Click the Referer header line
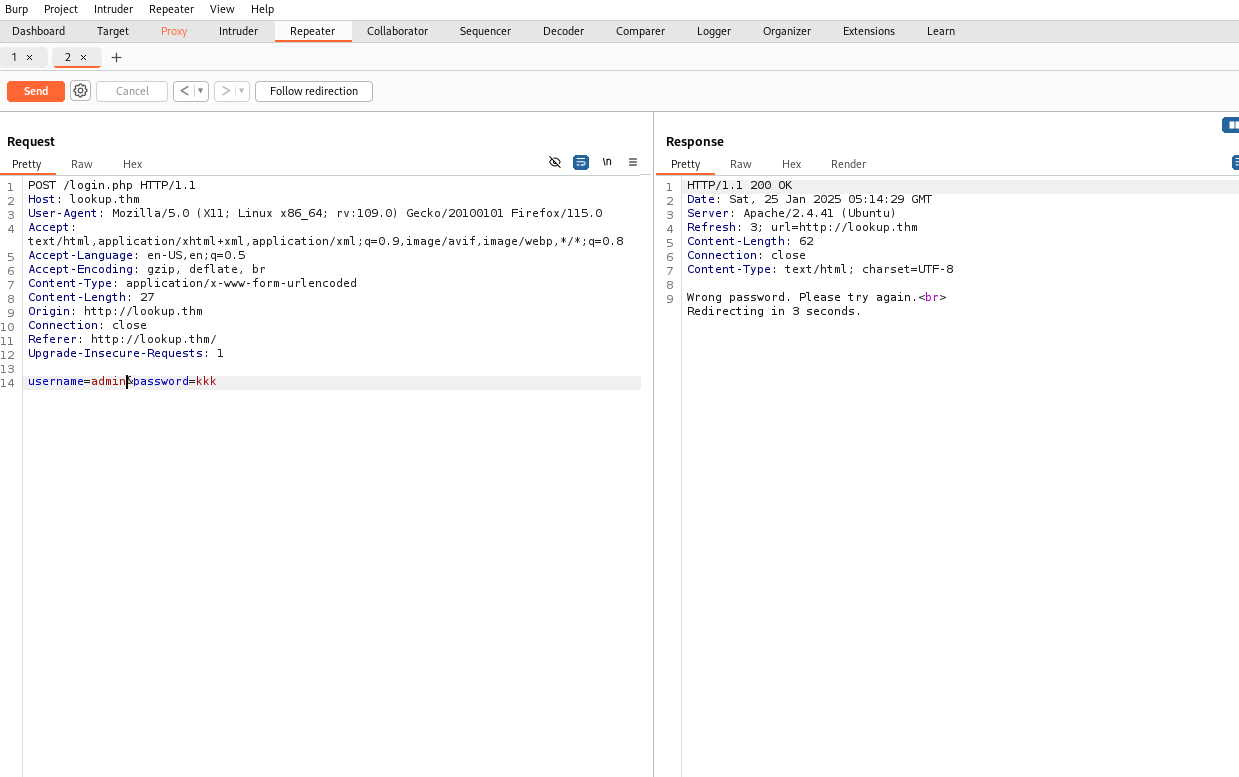Screen dimensions: 1239x777 tap(122, 340)
